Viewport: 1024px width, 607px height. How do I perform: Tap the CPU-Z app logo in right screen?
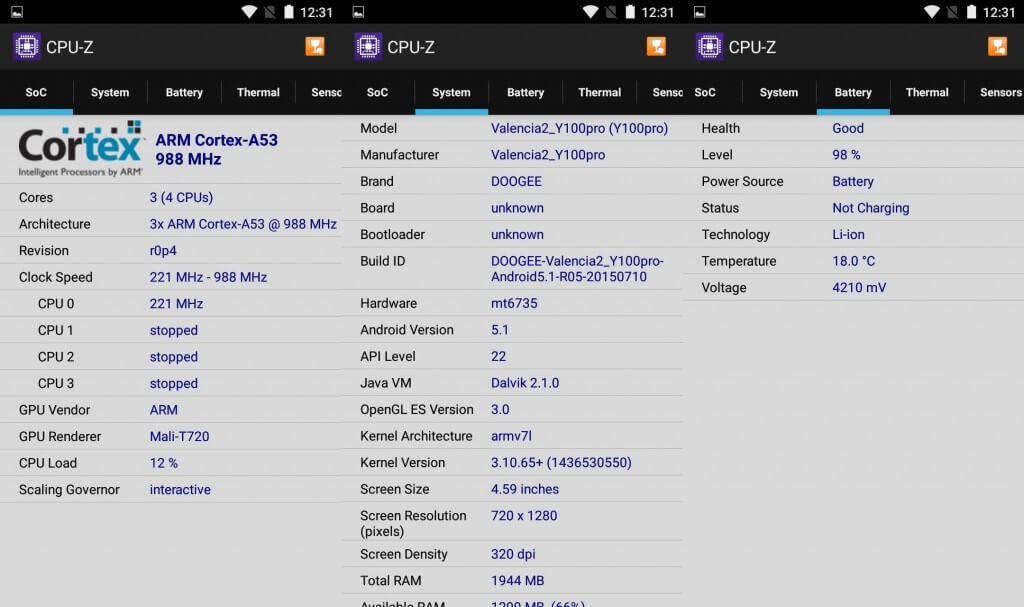pyautogui.click(x=709, y=46)
